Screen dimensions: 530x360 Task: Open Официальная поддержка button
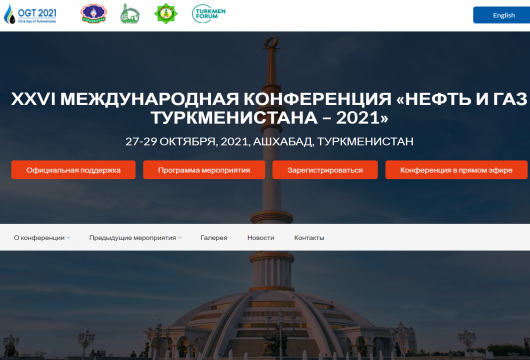(x=73, y=170)
